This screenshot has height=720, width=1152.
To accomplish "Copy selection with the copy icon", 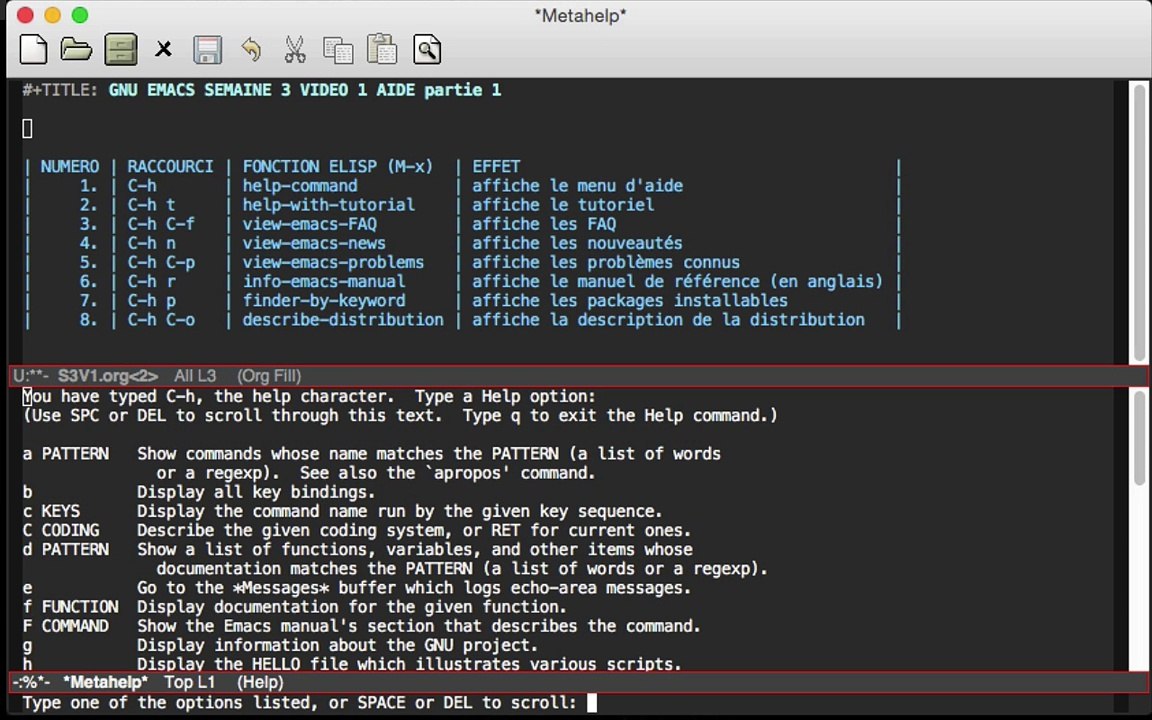I will click(338, 50).
